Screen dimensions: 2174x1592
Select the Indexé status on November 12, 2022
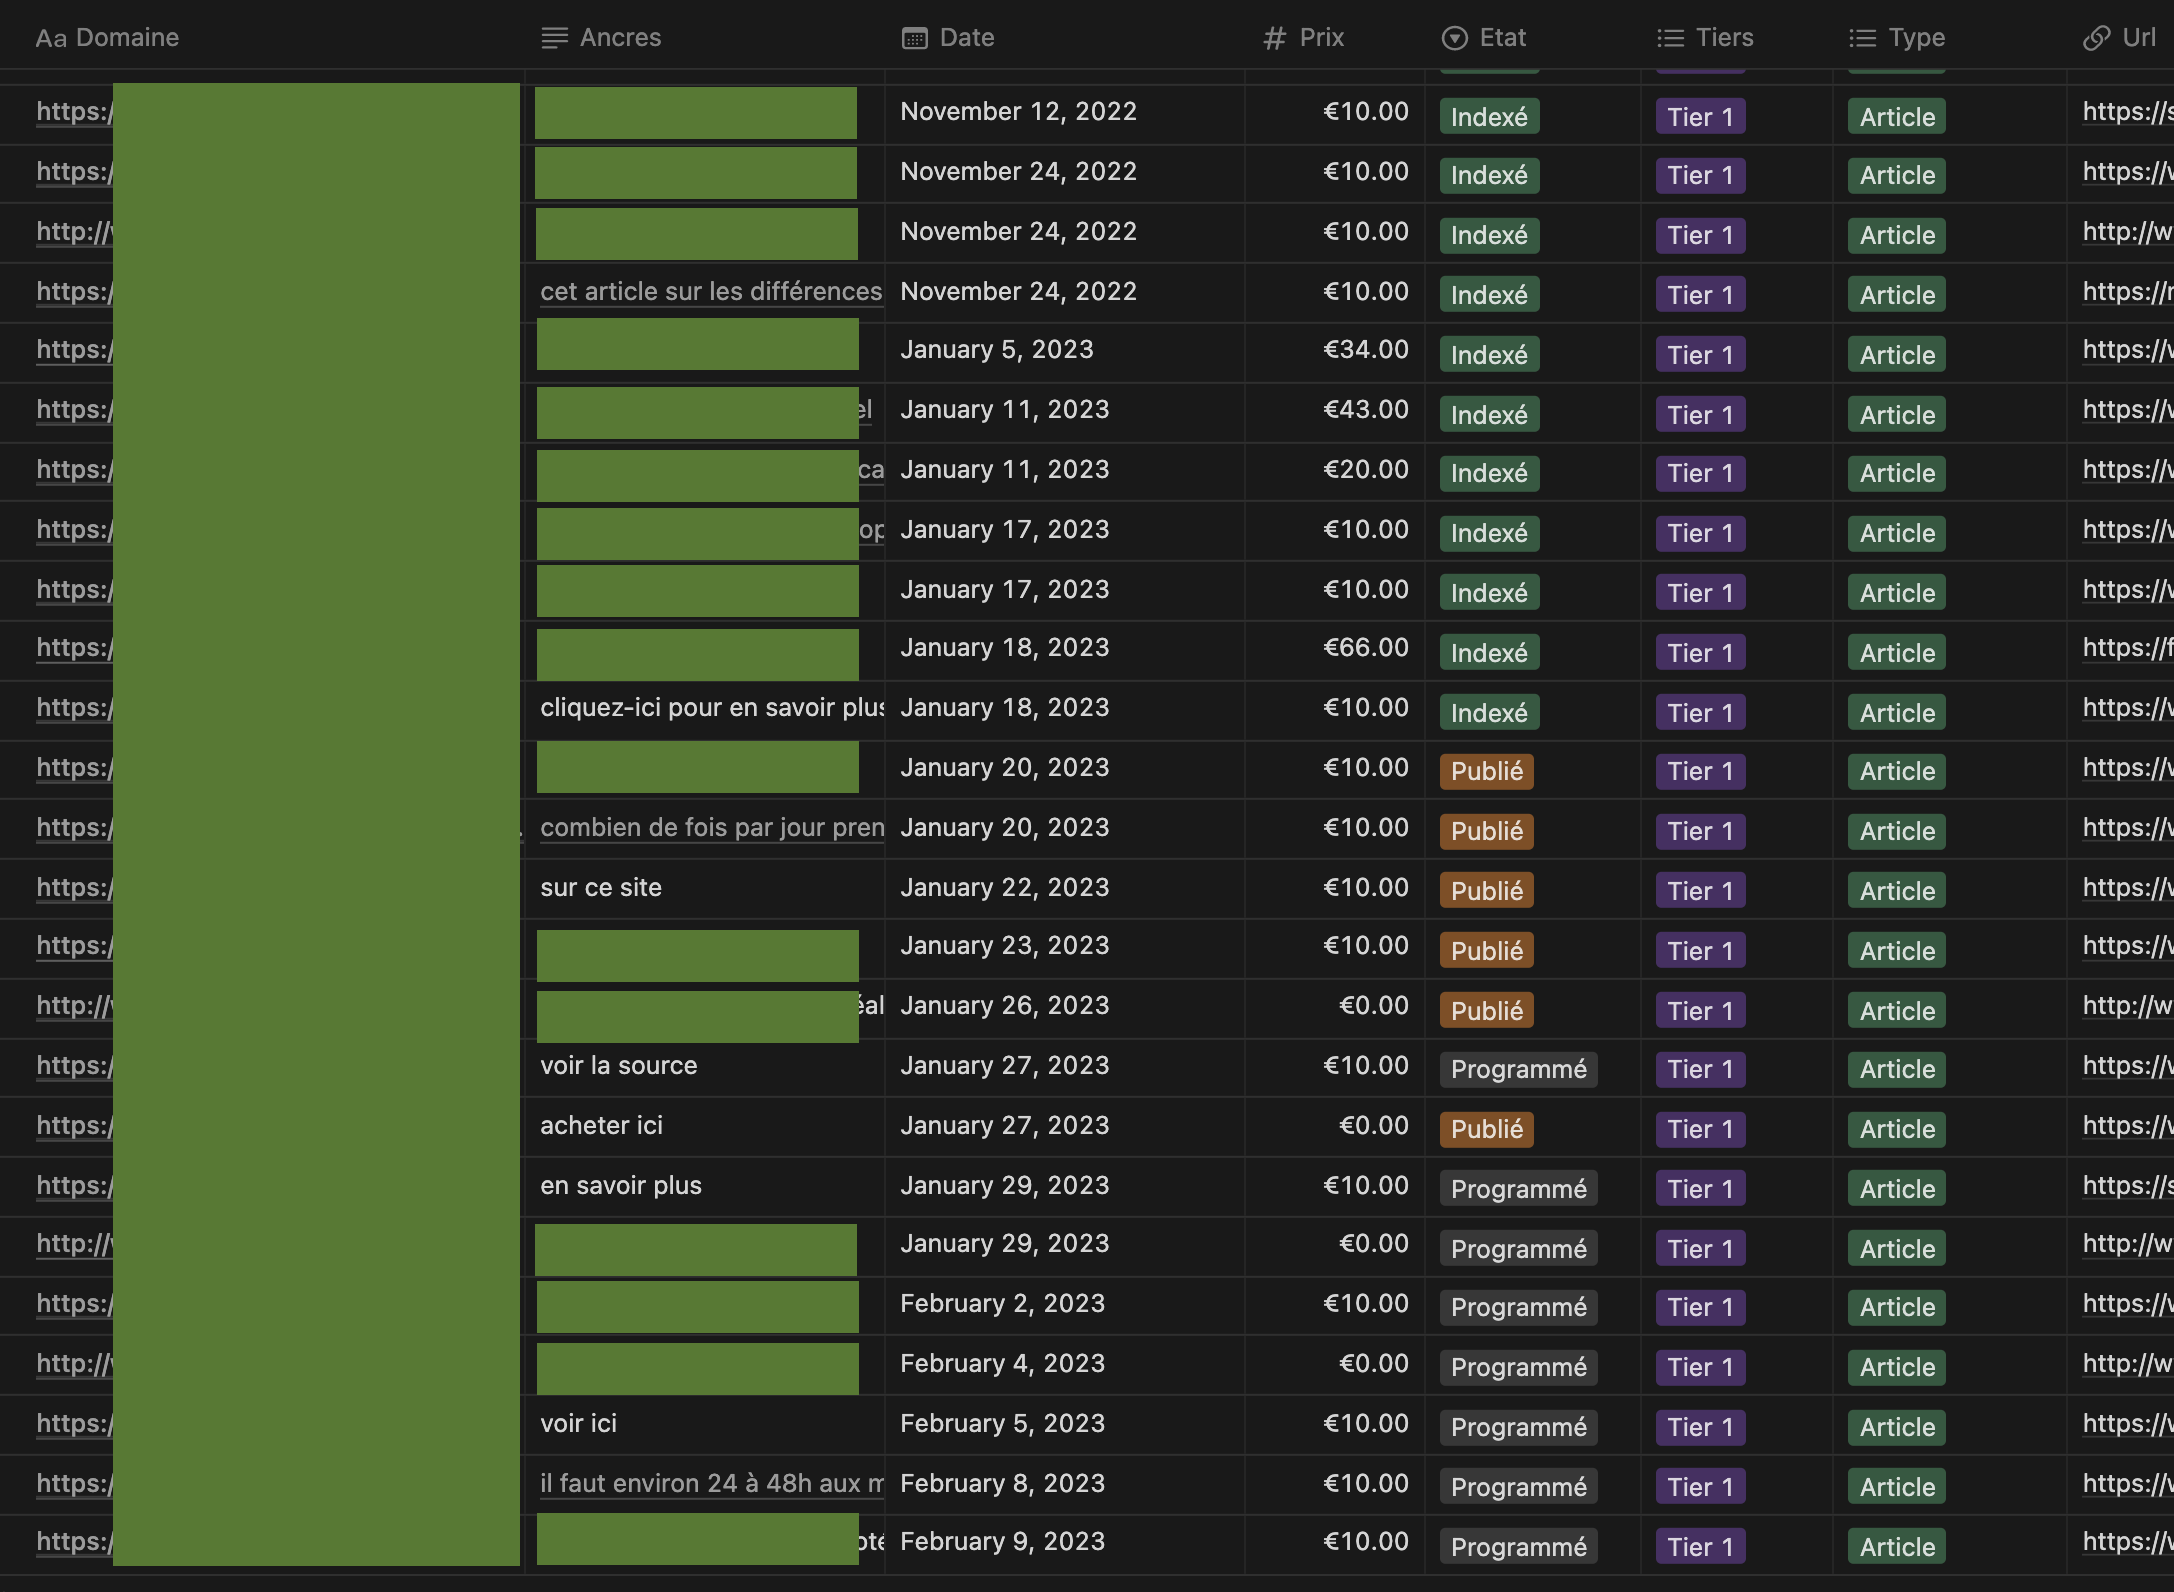(x=1489, y=117)
